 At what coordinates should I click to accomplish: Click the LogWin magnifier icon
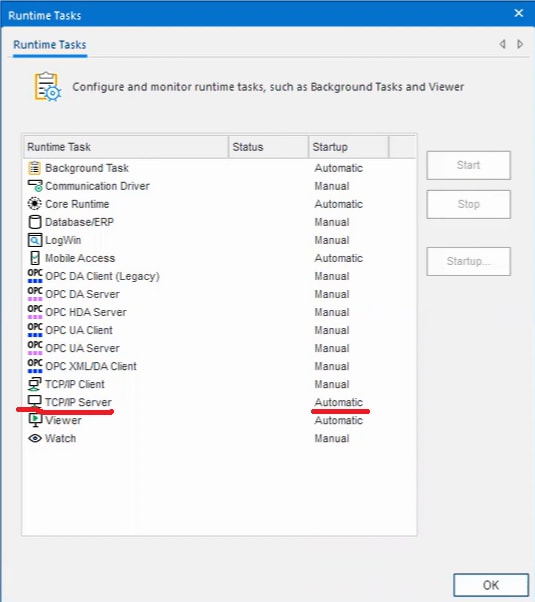click(35, 240)
